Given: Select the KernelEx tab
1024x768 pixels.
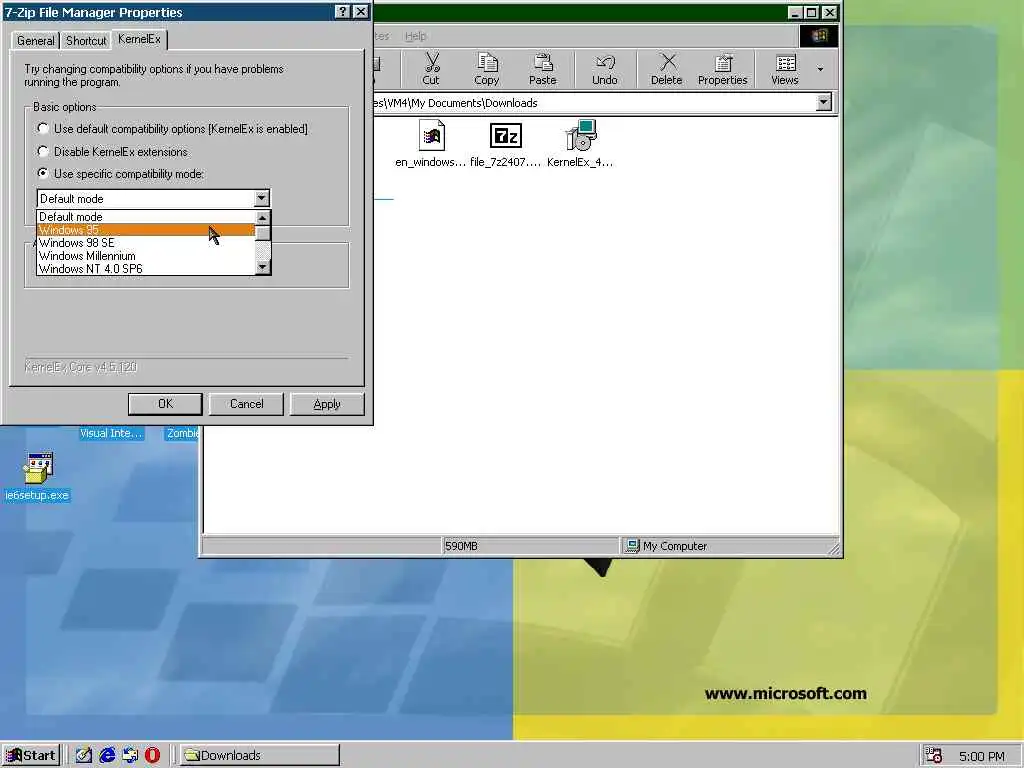Looking at the screenshot, I should (139, 39).
